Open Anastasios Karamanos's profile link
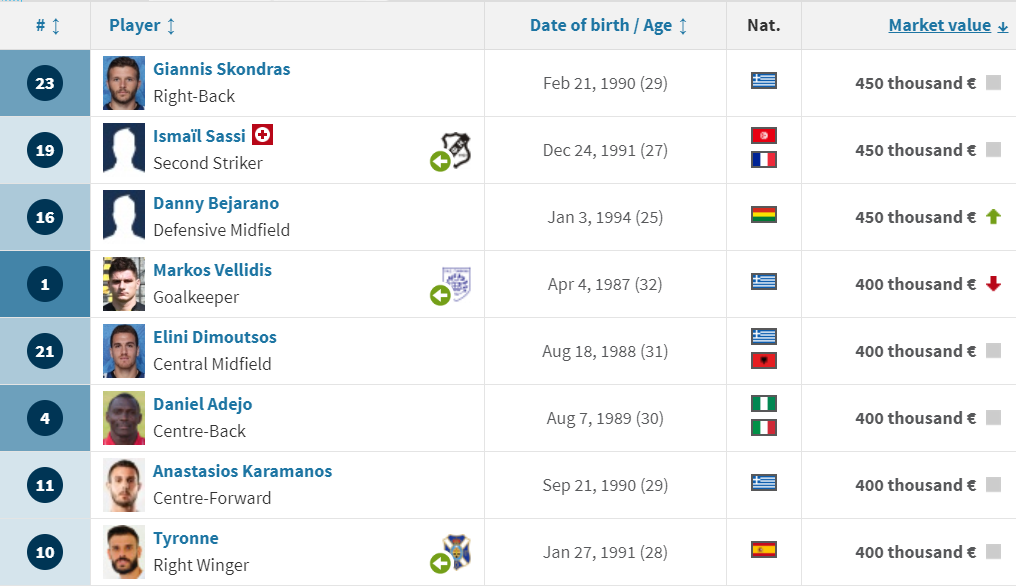The image size is (1016, 586). pyautogui.click(x=242, y=471)
